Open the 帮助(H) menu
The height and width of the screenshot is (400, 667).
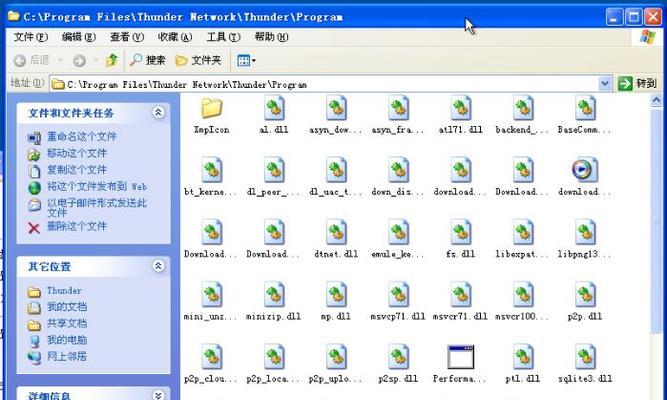[x=271, y=37]
